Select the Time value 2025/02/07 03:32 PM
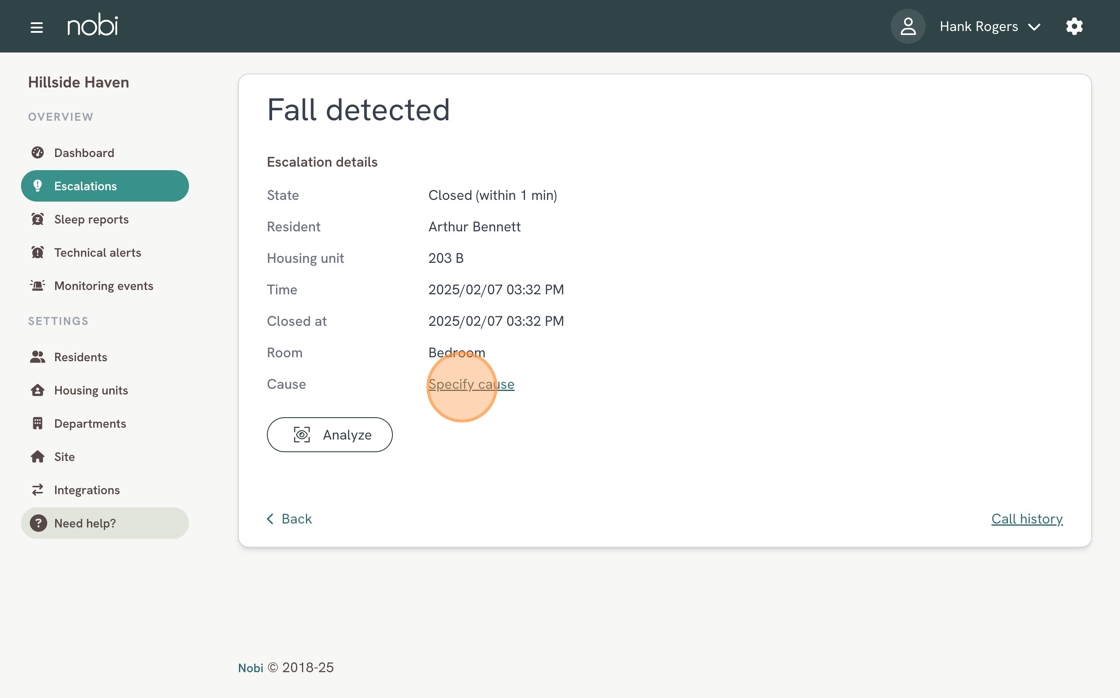The height and width of the screenshot is (698, 1120). (x=496, y=289)
